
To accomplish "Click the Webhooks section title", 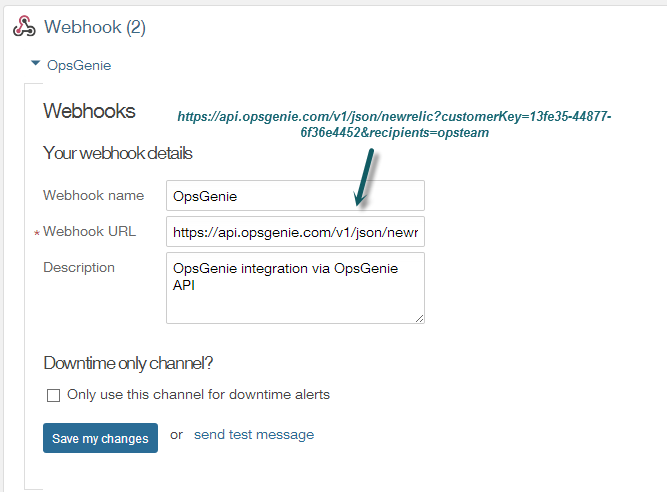I will tap(89, 111).
